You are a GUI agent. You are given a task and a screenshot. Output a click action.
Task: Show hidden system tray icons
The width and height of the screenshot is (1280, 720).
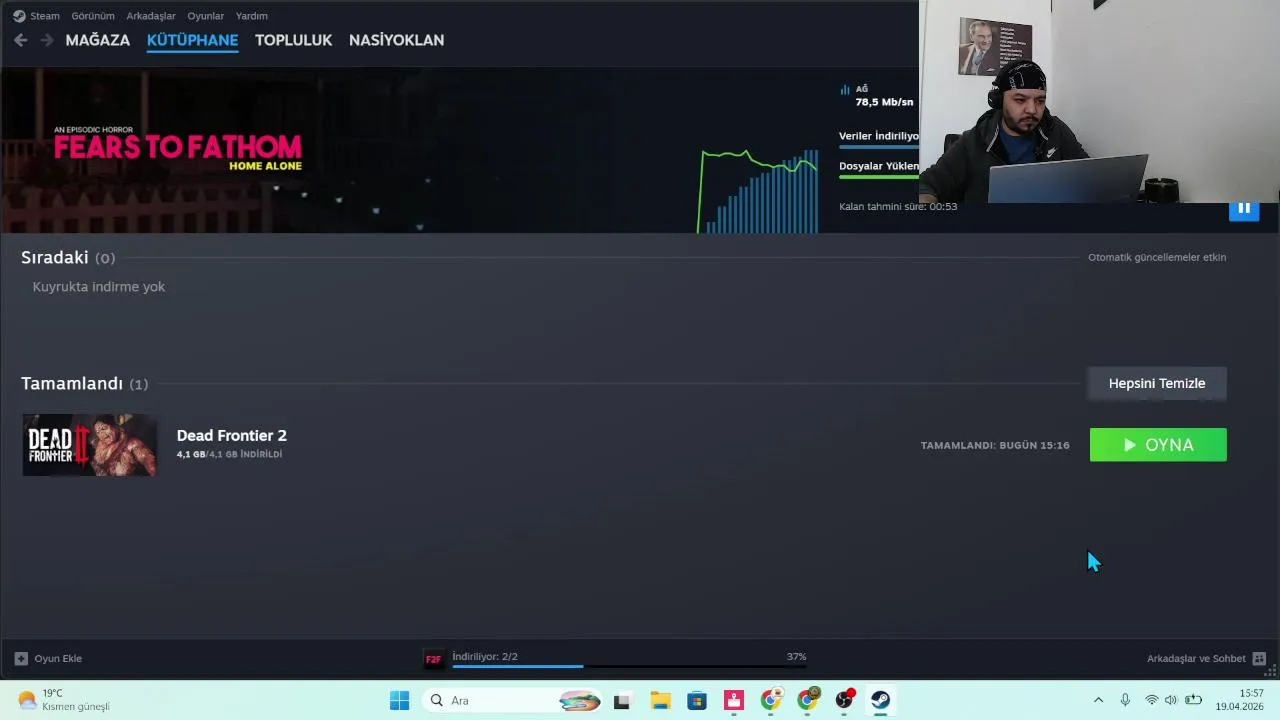(x=1098, y=700)
